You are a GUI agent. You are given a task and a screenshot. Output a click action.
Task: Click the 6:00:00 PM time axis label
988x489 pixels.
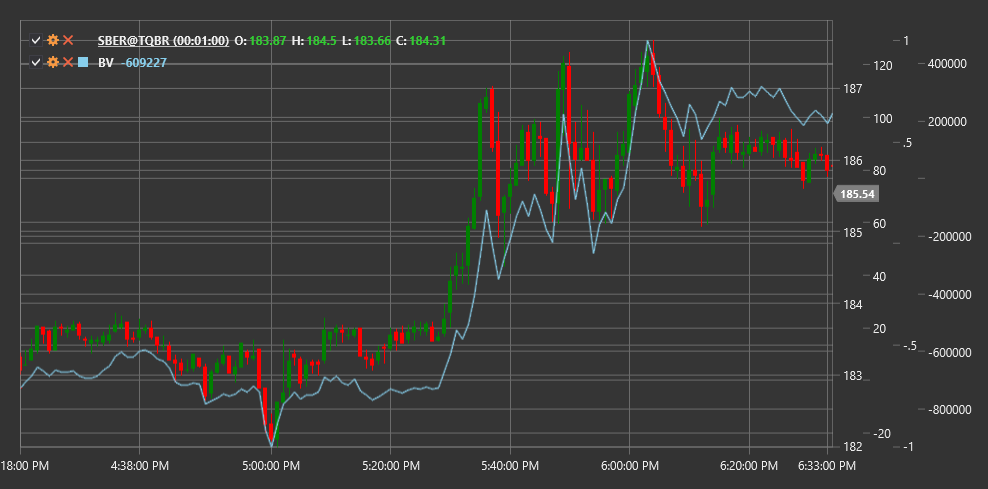click(630, 466)
